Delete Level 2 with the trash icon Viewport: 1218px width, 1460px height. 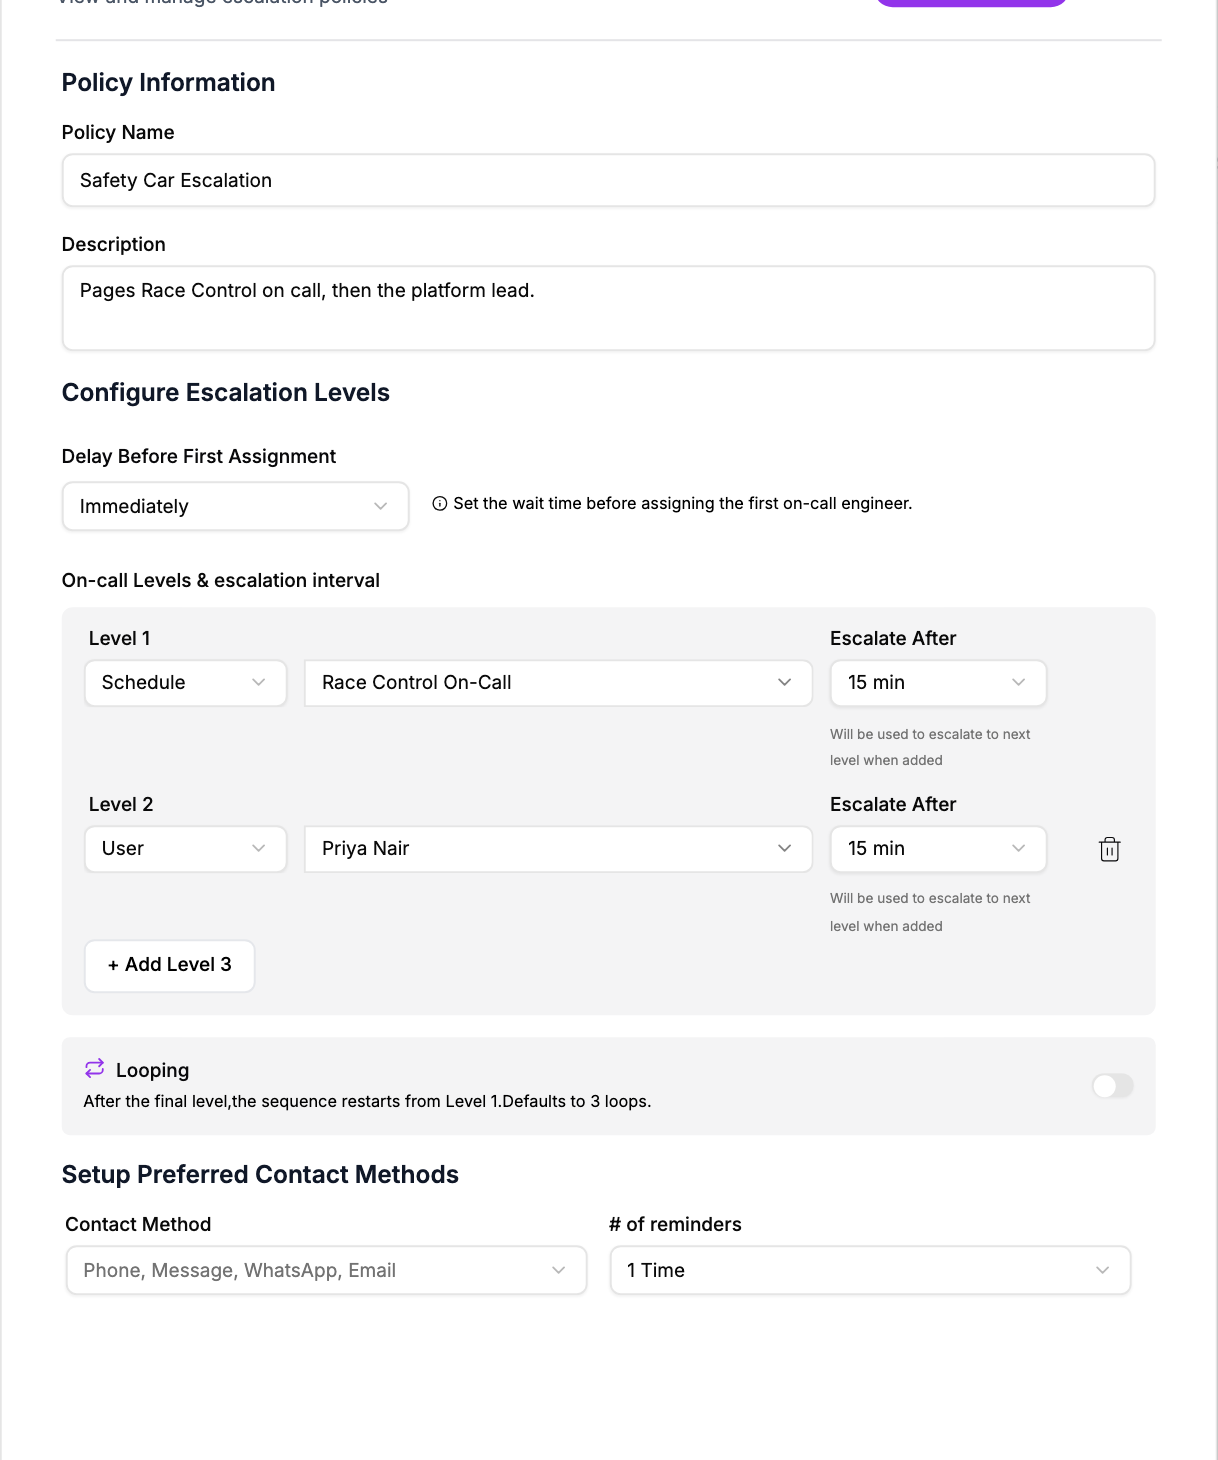(x=1109, y=849)
